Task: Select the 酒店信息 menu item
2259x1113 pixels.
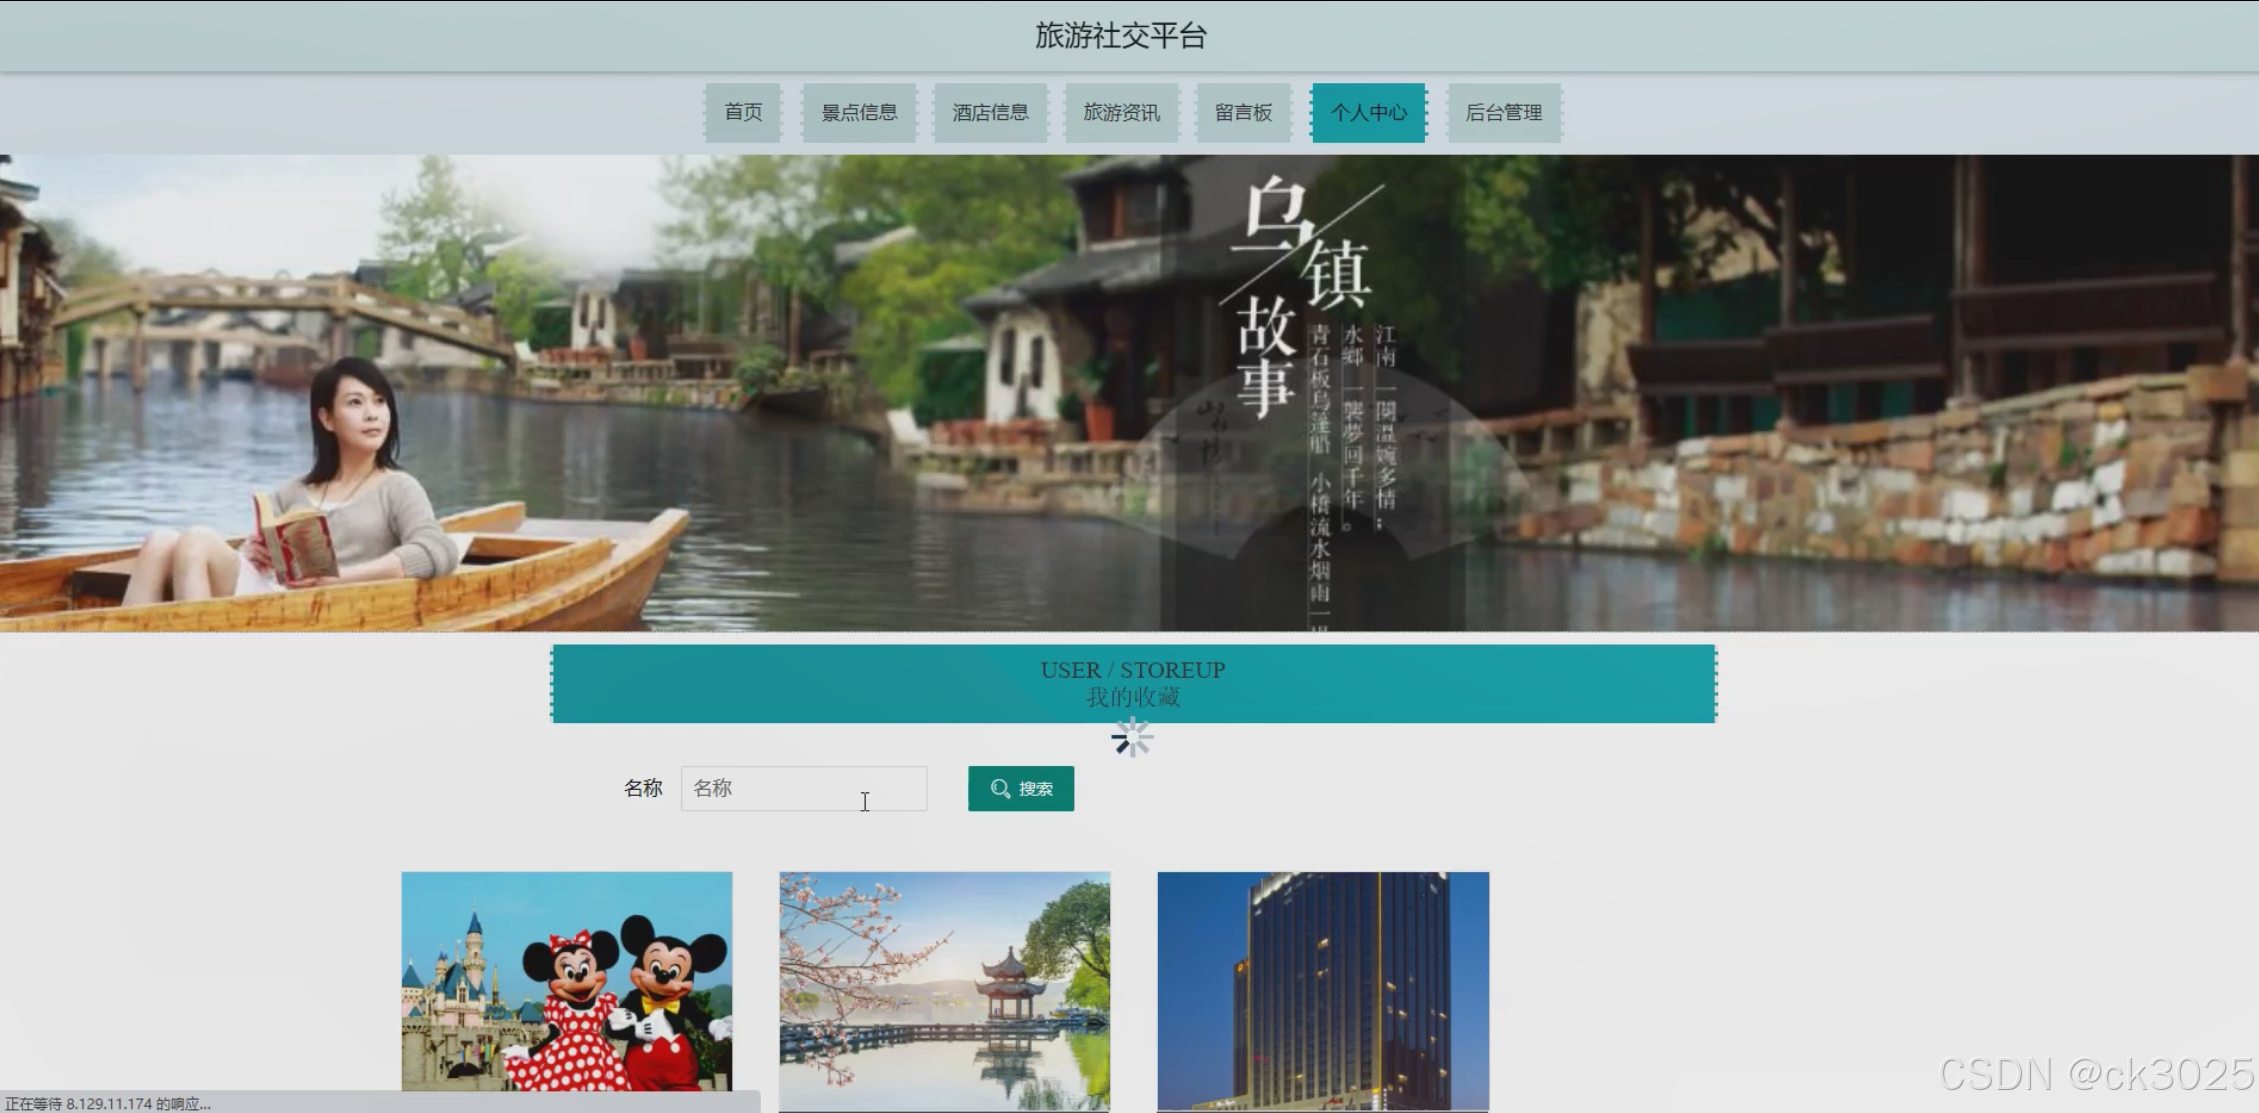Action: click(x=990, y=112)
